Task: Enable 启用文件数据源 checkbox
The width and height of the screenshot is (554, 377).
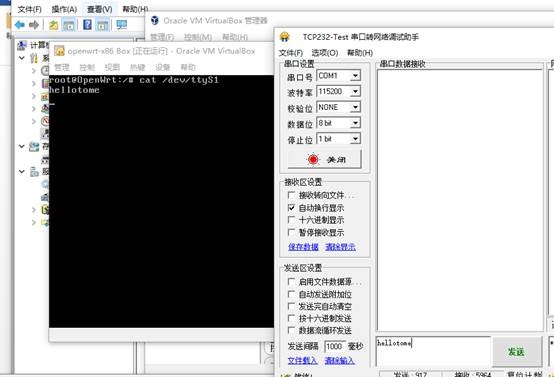Action: [291, 282]
